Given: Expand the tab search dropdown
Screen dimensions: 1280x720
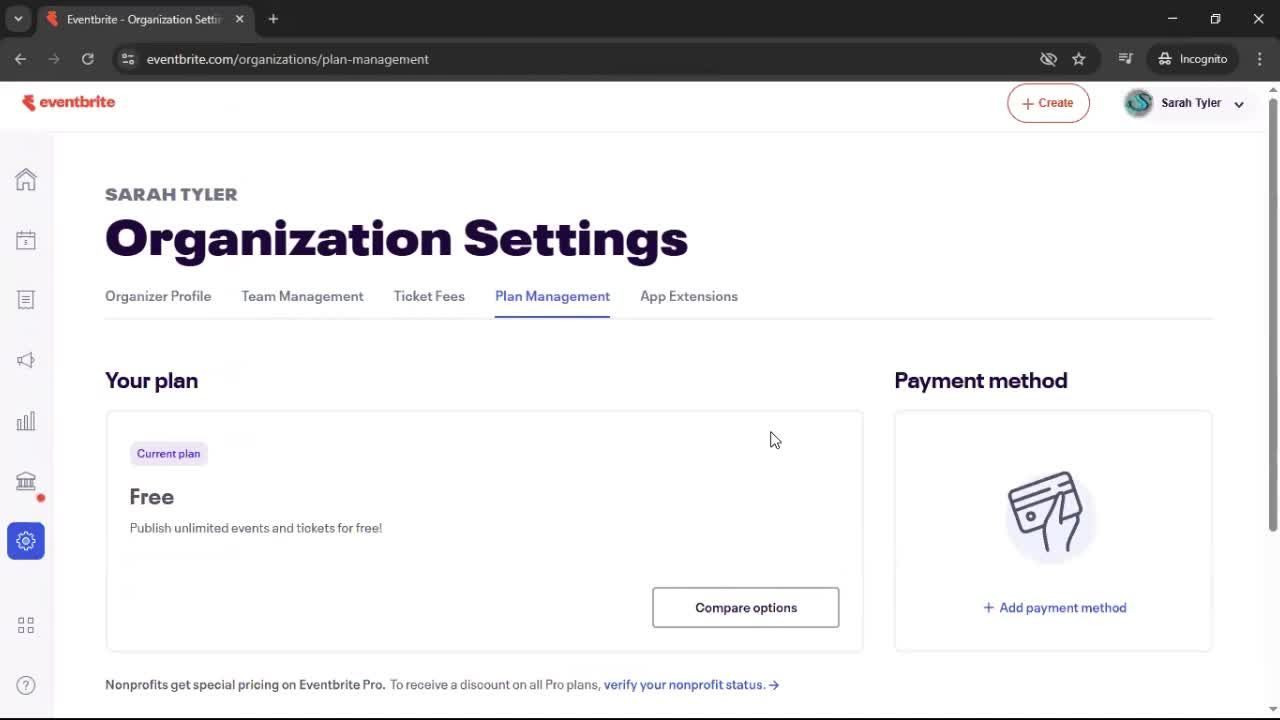Looking at the screenshot, I should click(x=18, y=19).
